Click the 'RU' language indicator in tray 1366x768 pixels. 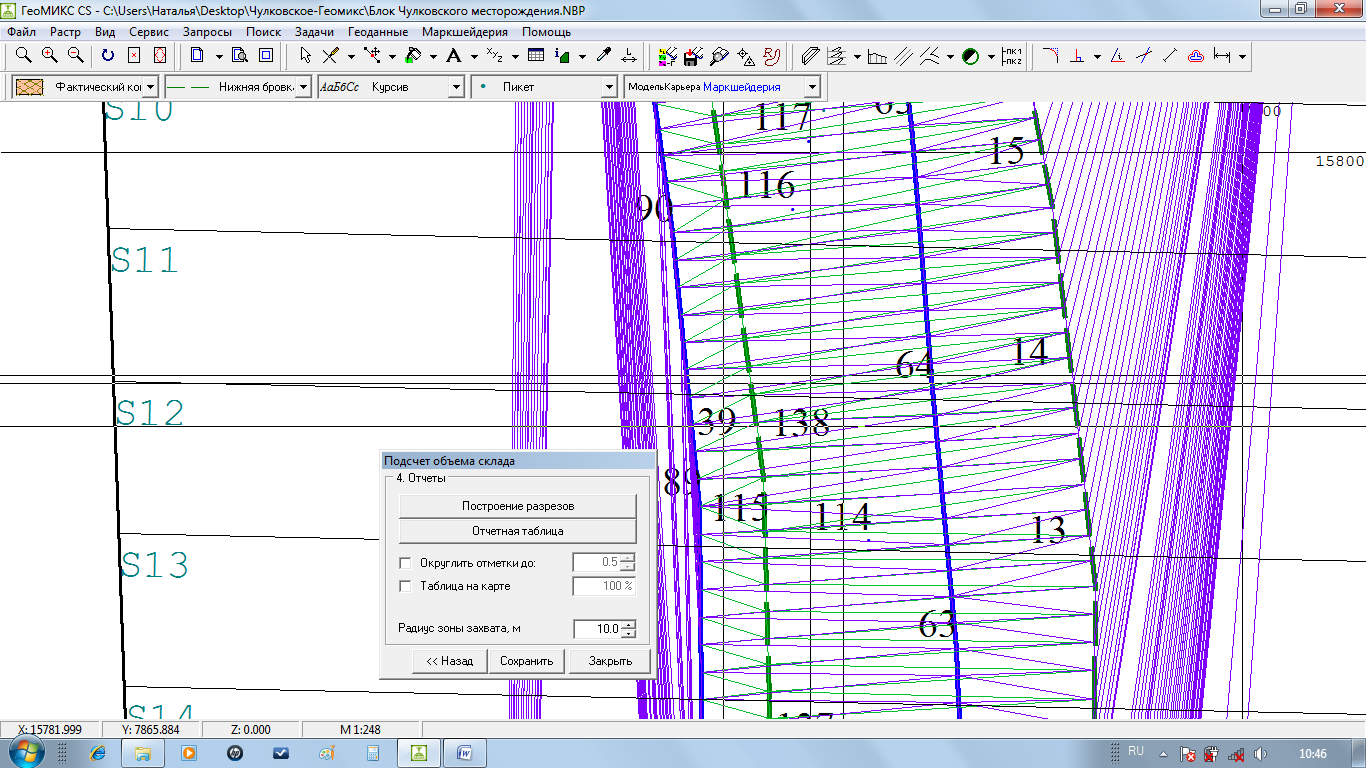(1136, 750)
